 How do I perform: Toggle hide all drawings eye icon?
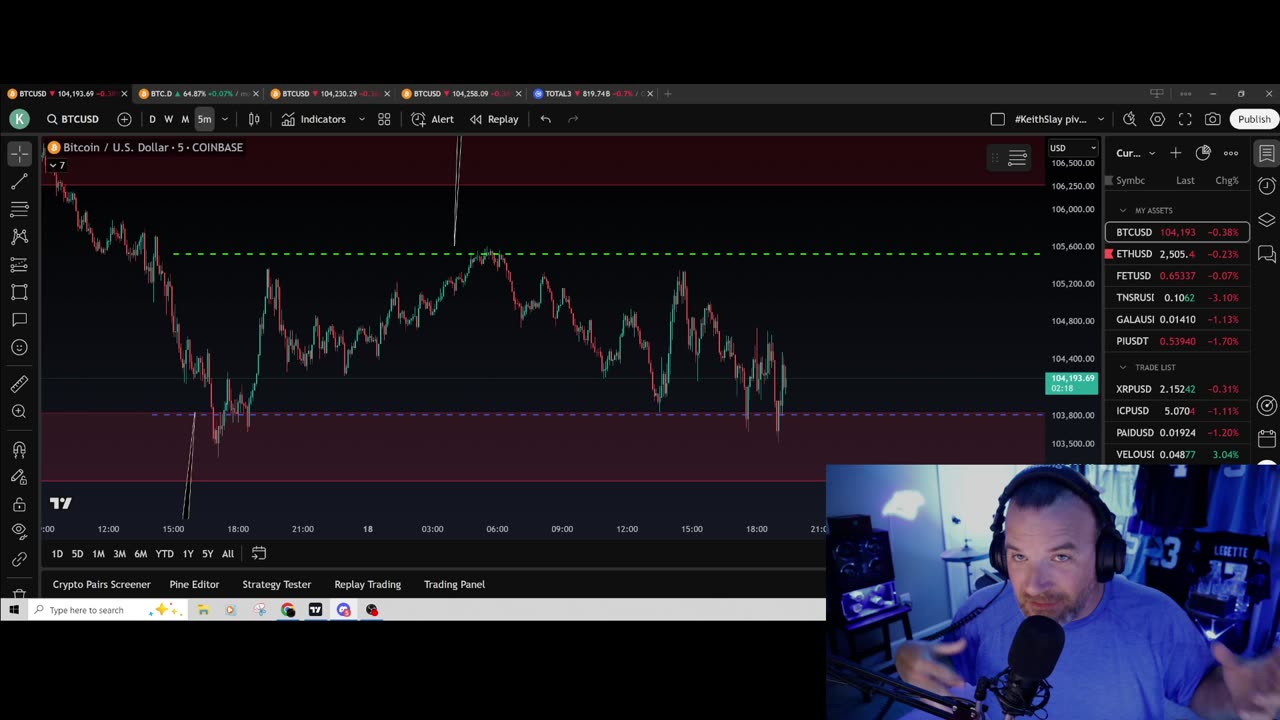(x=19, y=532)
